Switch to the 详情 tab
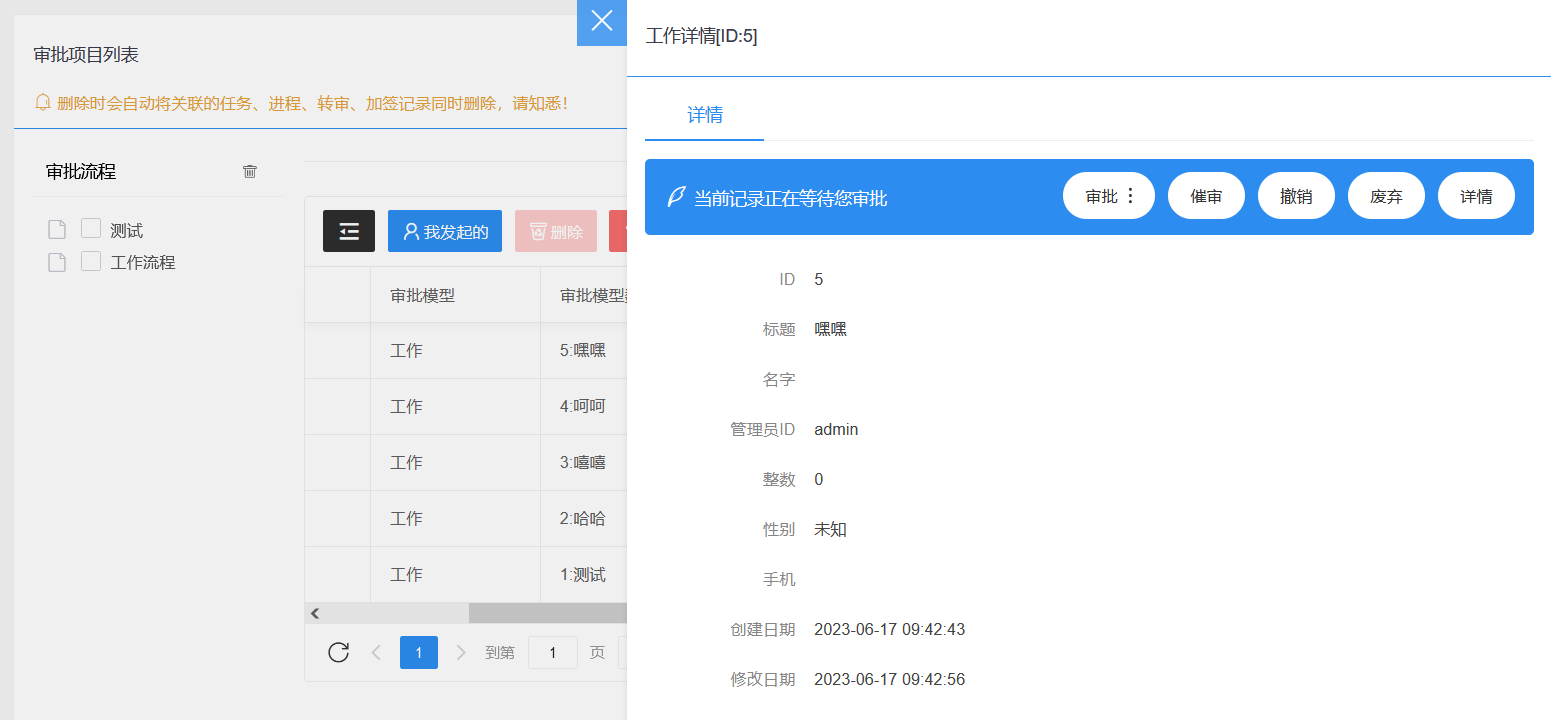 tap(703, 115)
